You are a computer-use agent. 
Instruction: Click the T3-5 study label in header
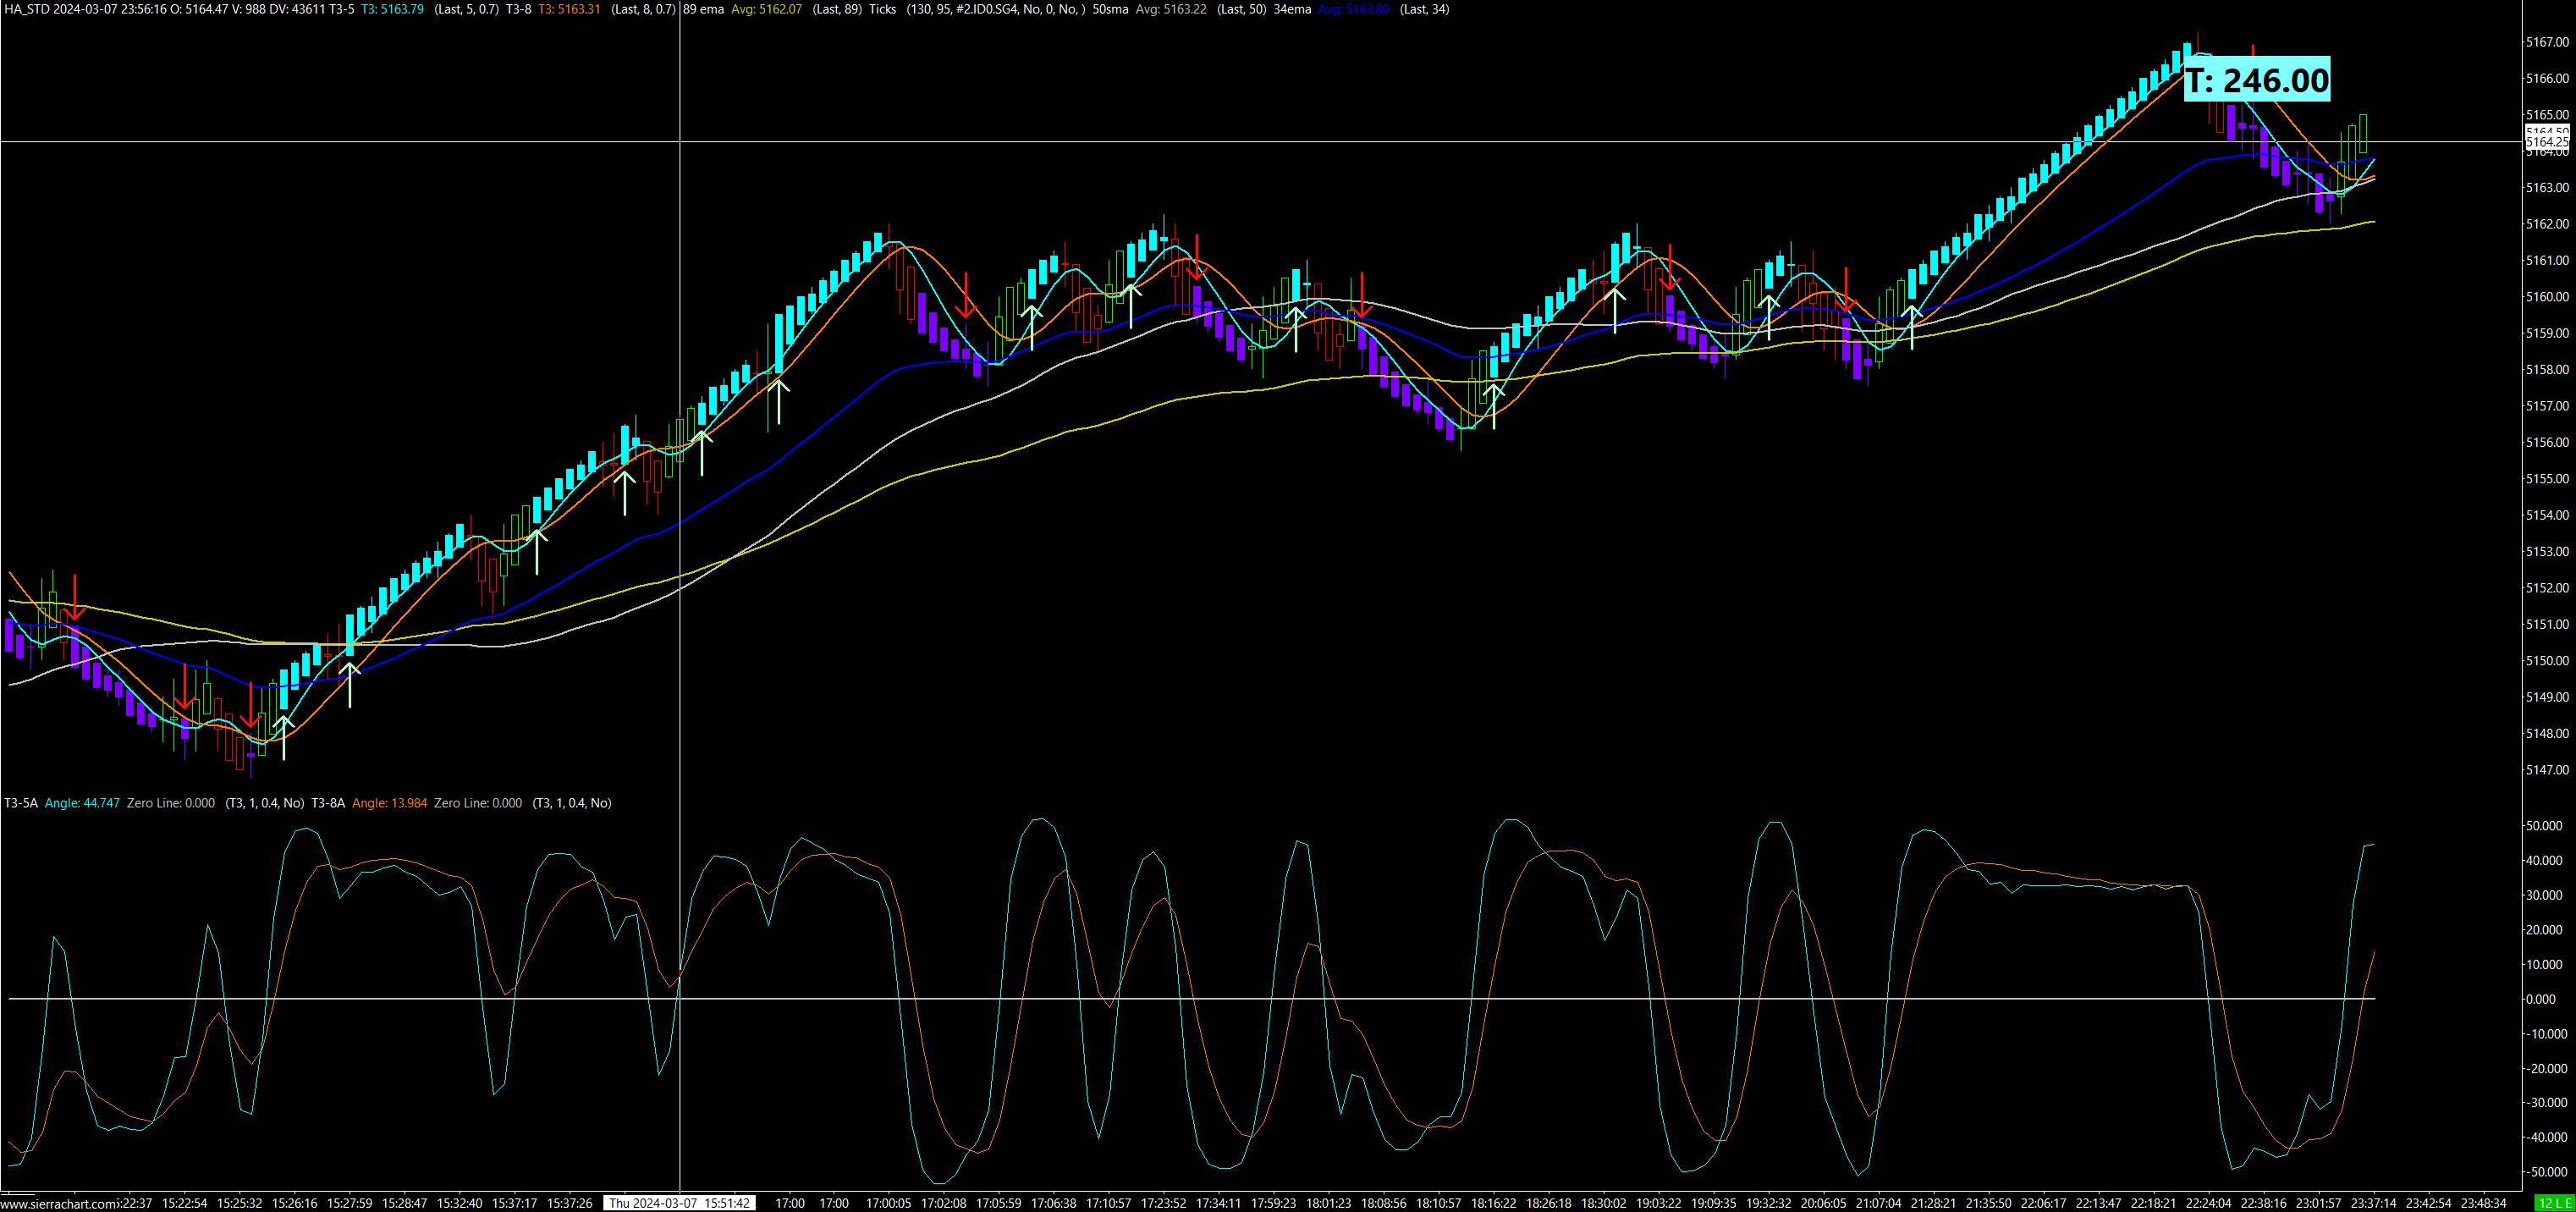[x=342, y=9]
